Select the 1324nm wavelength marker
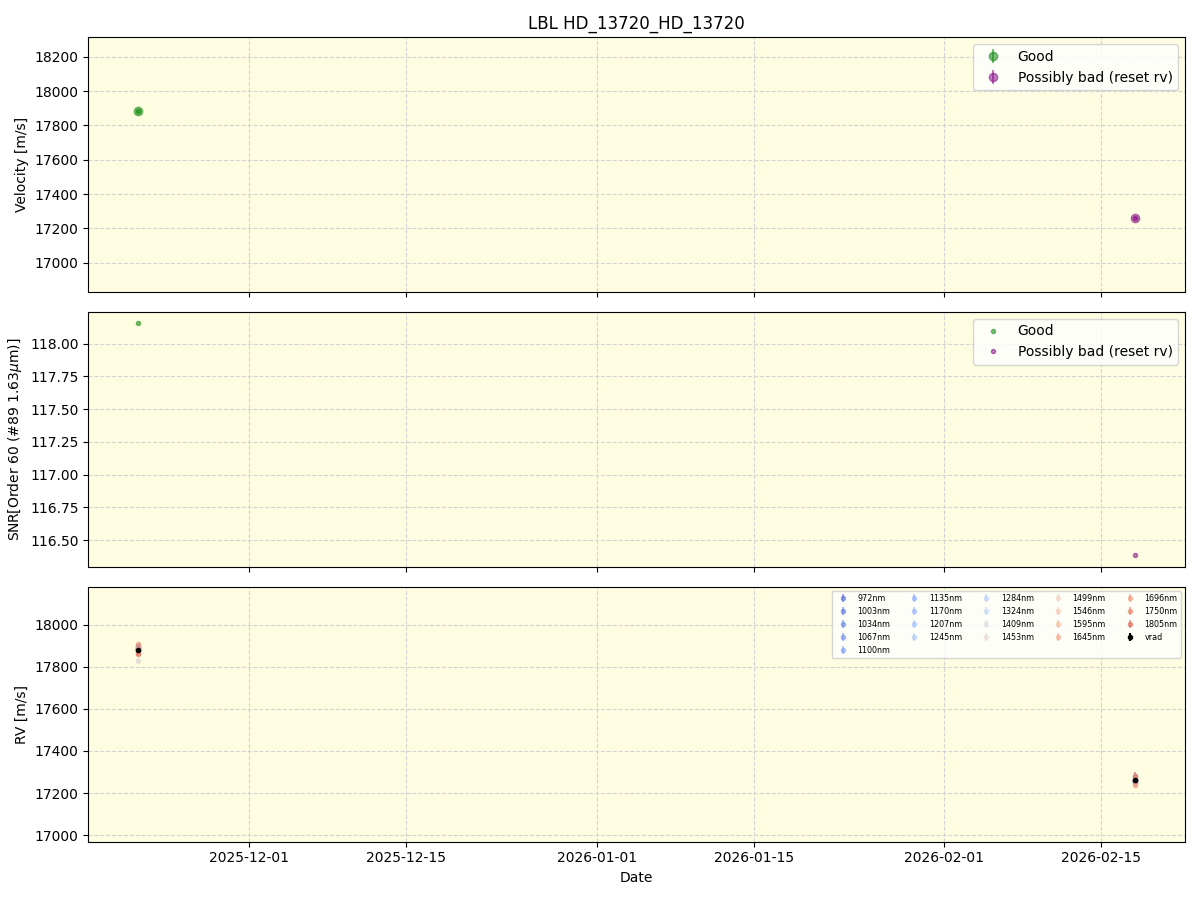 [x=985, y=610]
